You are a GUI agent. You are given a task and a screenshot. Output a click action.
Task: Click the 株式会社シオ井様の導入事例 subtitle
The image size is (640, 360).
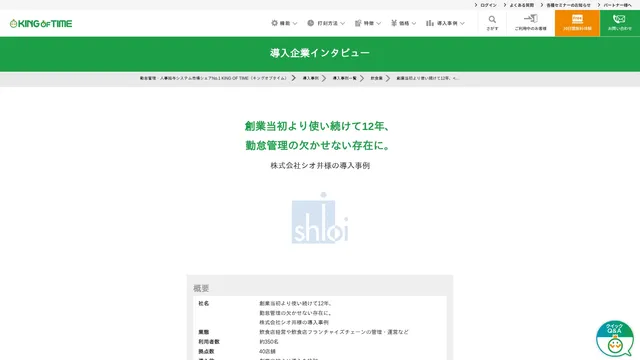pyautogui.click(x=320, y=165)
